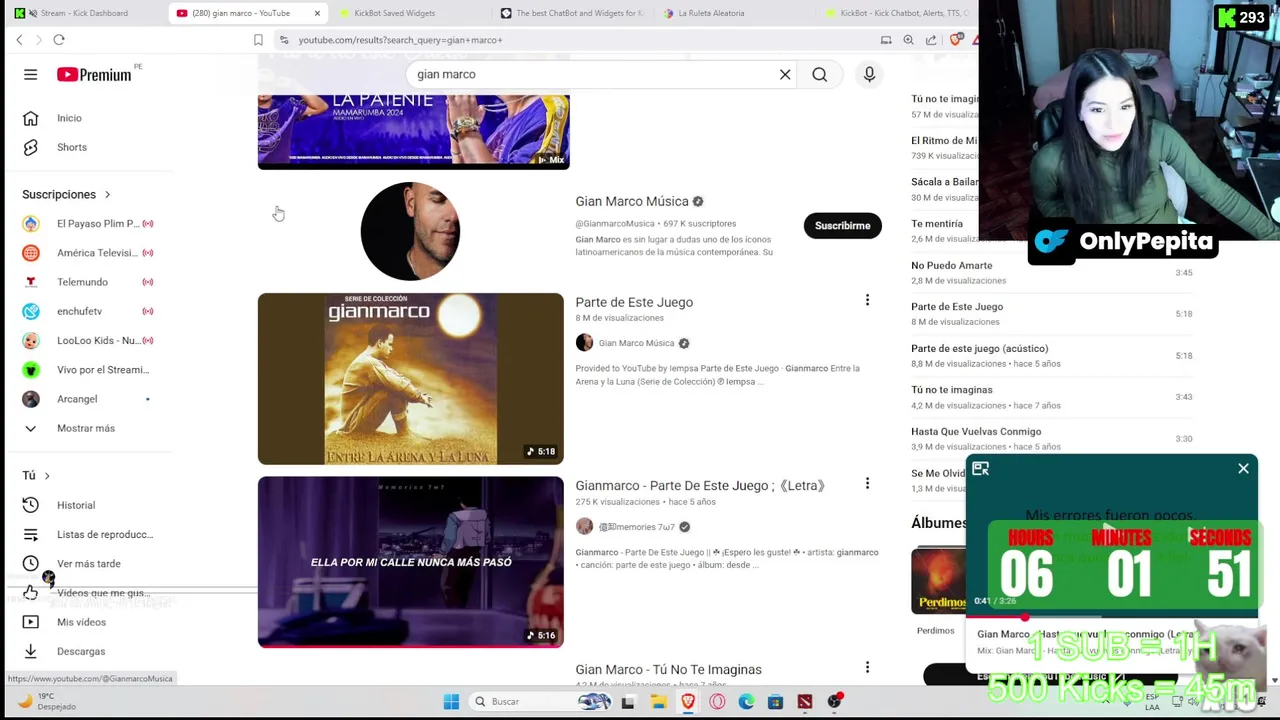Switch to the KickBot Saved Widgets tab
This screenshot has height=720, width=1280.
tap(395, 13)
